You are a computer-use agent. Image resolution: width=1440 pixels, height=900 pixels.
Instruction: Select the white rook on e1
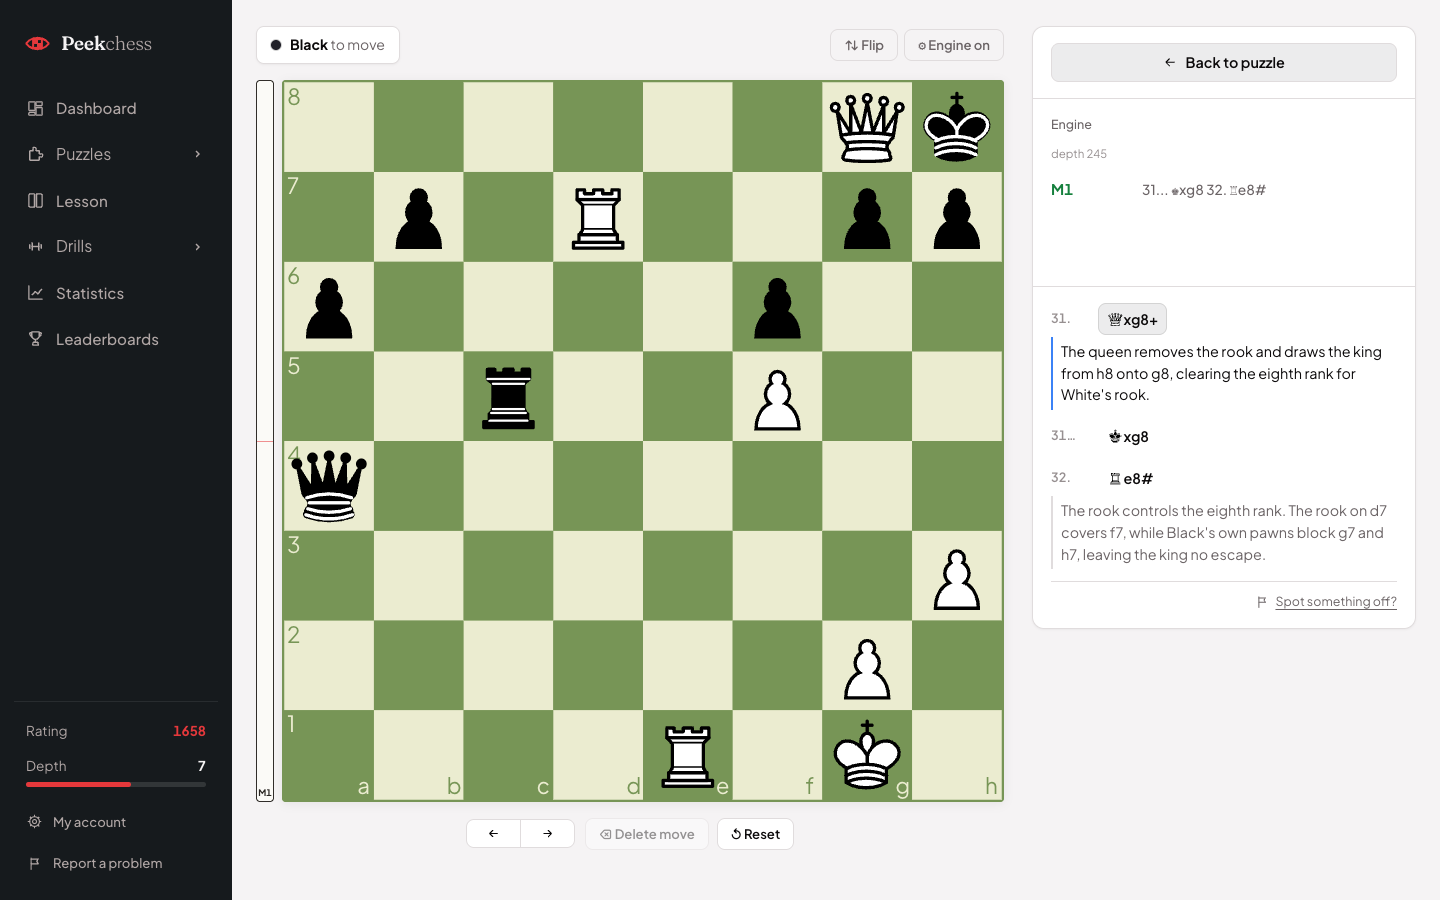click(x=688, y=756)
